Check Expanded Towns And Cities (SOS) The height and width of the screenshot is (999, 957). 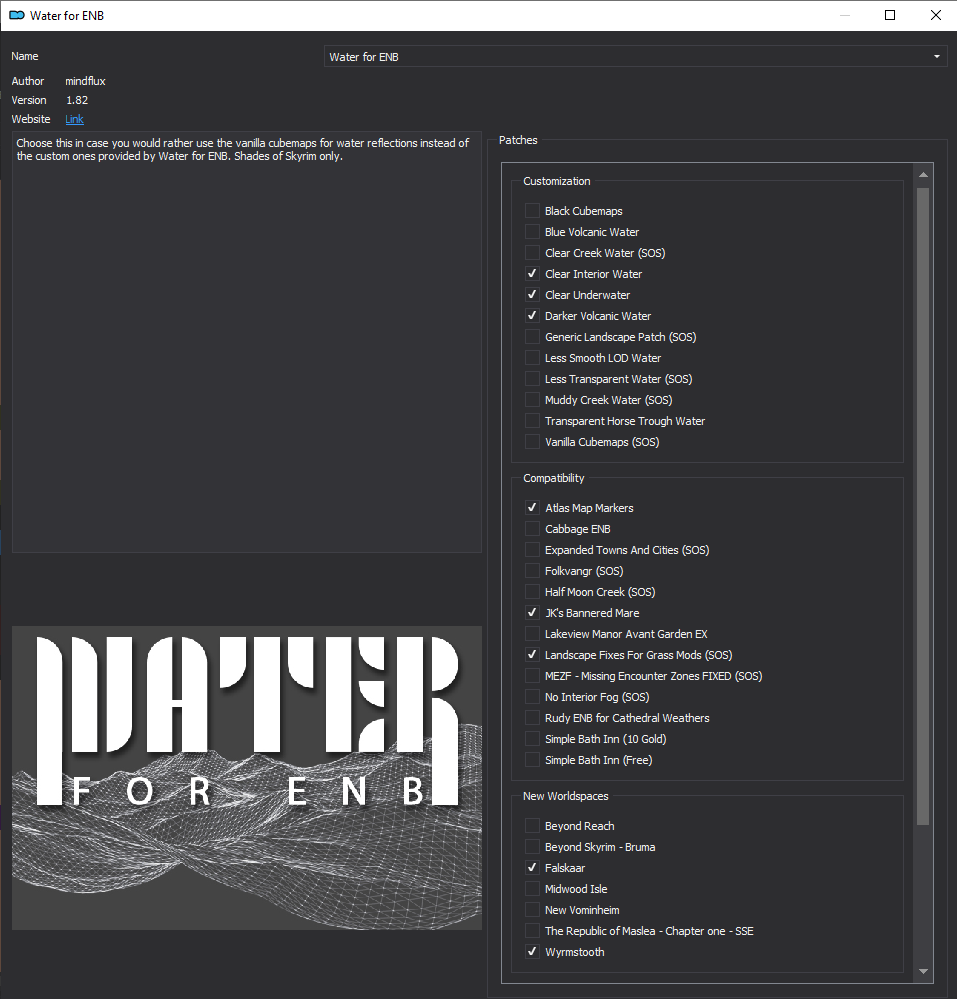click(532, 550)
